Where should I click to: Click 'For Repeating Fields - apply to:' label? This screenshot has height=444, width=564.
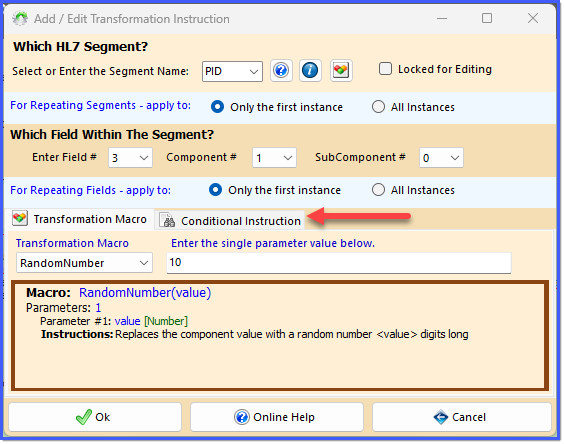[x=90, y=190]
